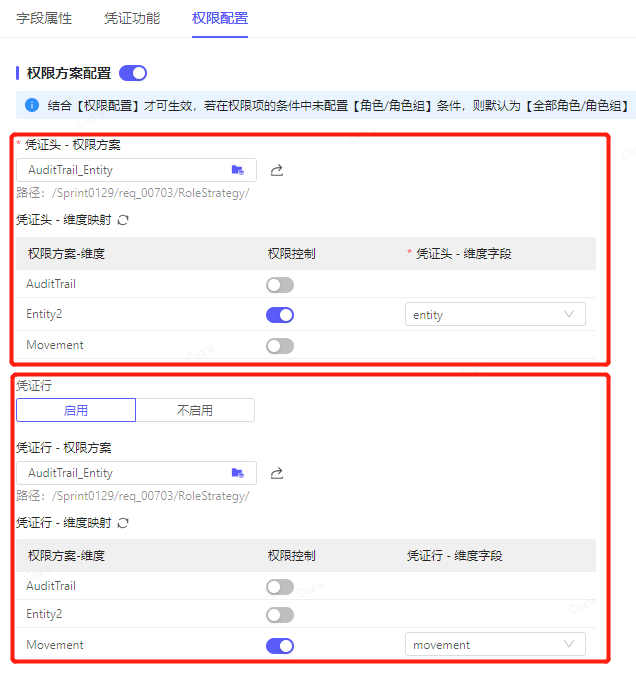Open the entity dimension field dropdown

tap(494, 315)
